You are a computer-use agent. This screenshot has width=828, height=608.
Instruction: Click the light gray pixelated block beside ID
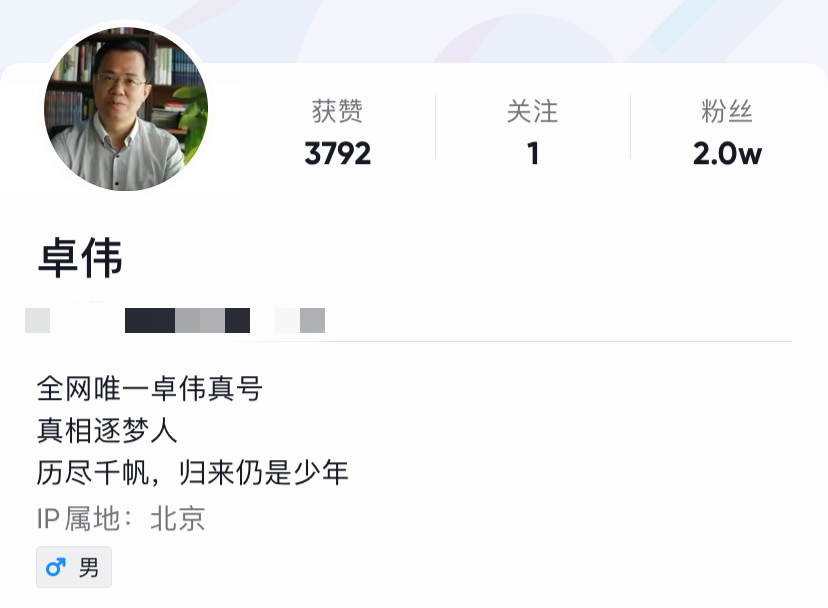[37, 321]
